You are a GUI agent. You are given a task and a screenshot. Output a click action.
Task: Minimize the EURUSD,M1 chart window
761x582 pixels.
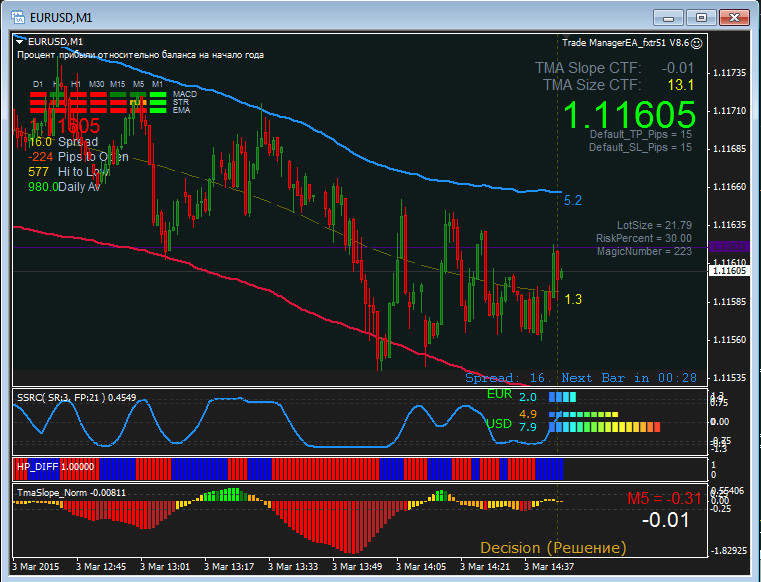tap(668, 18)
